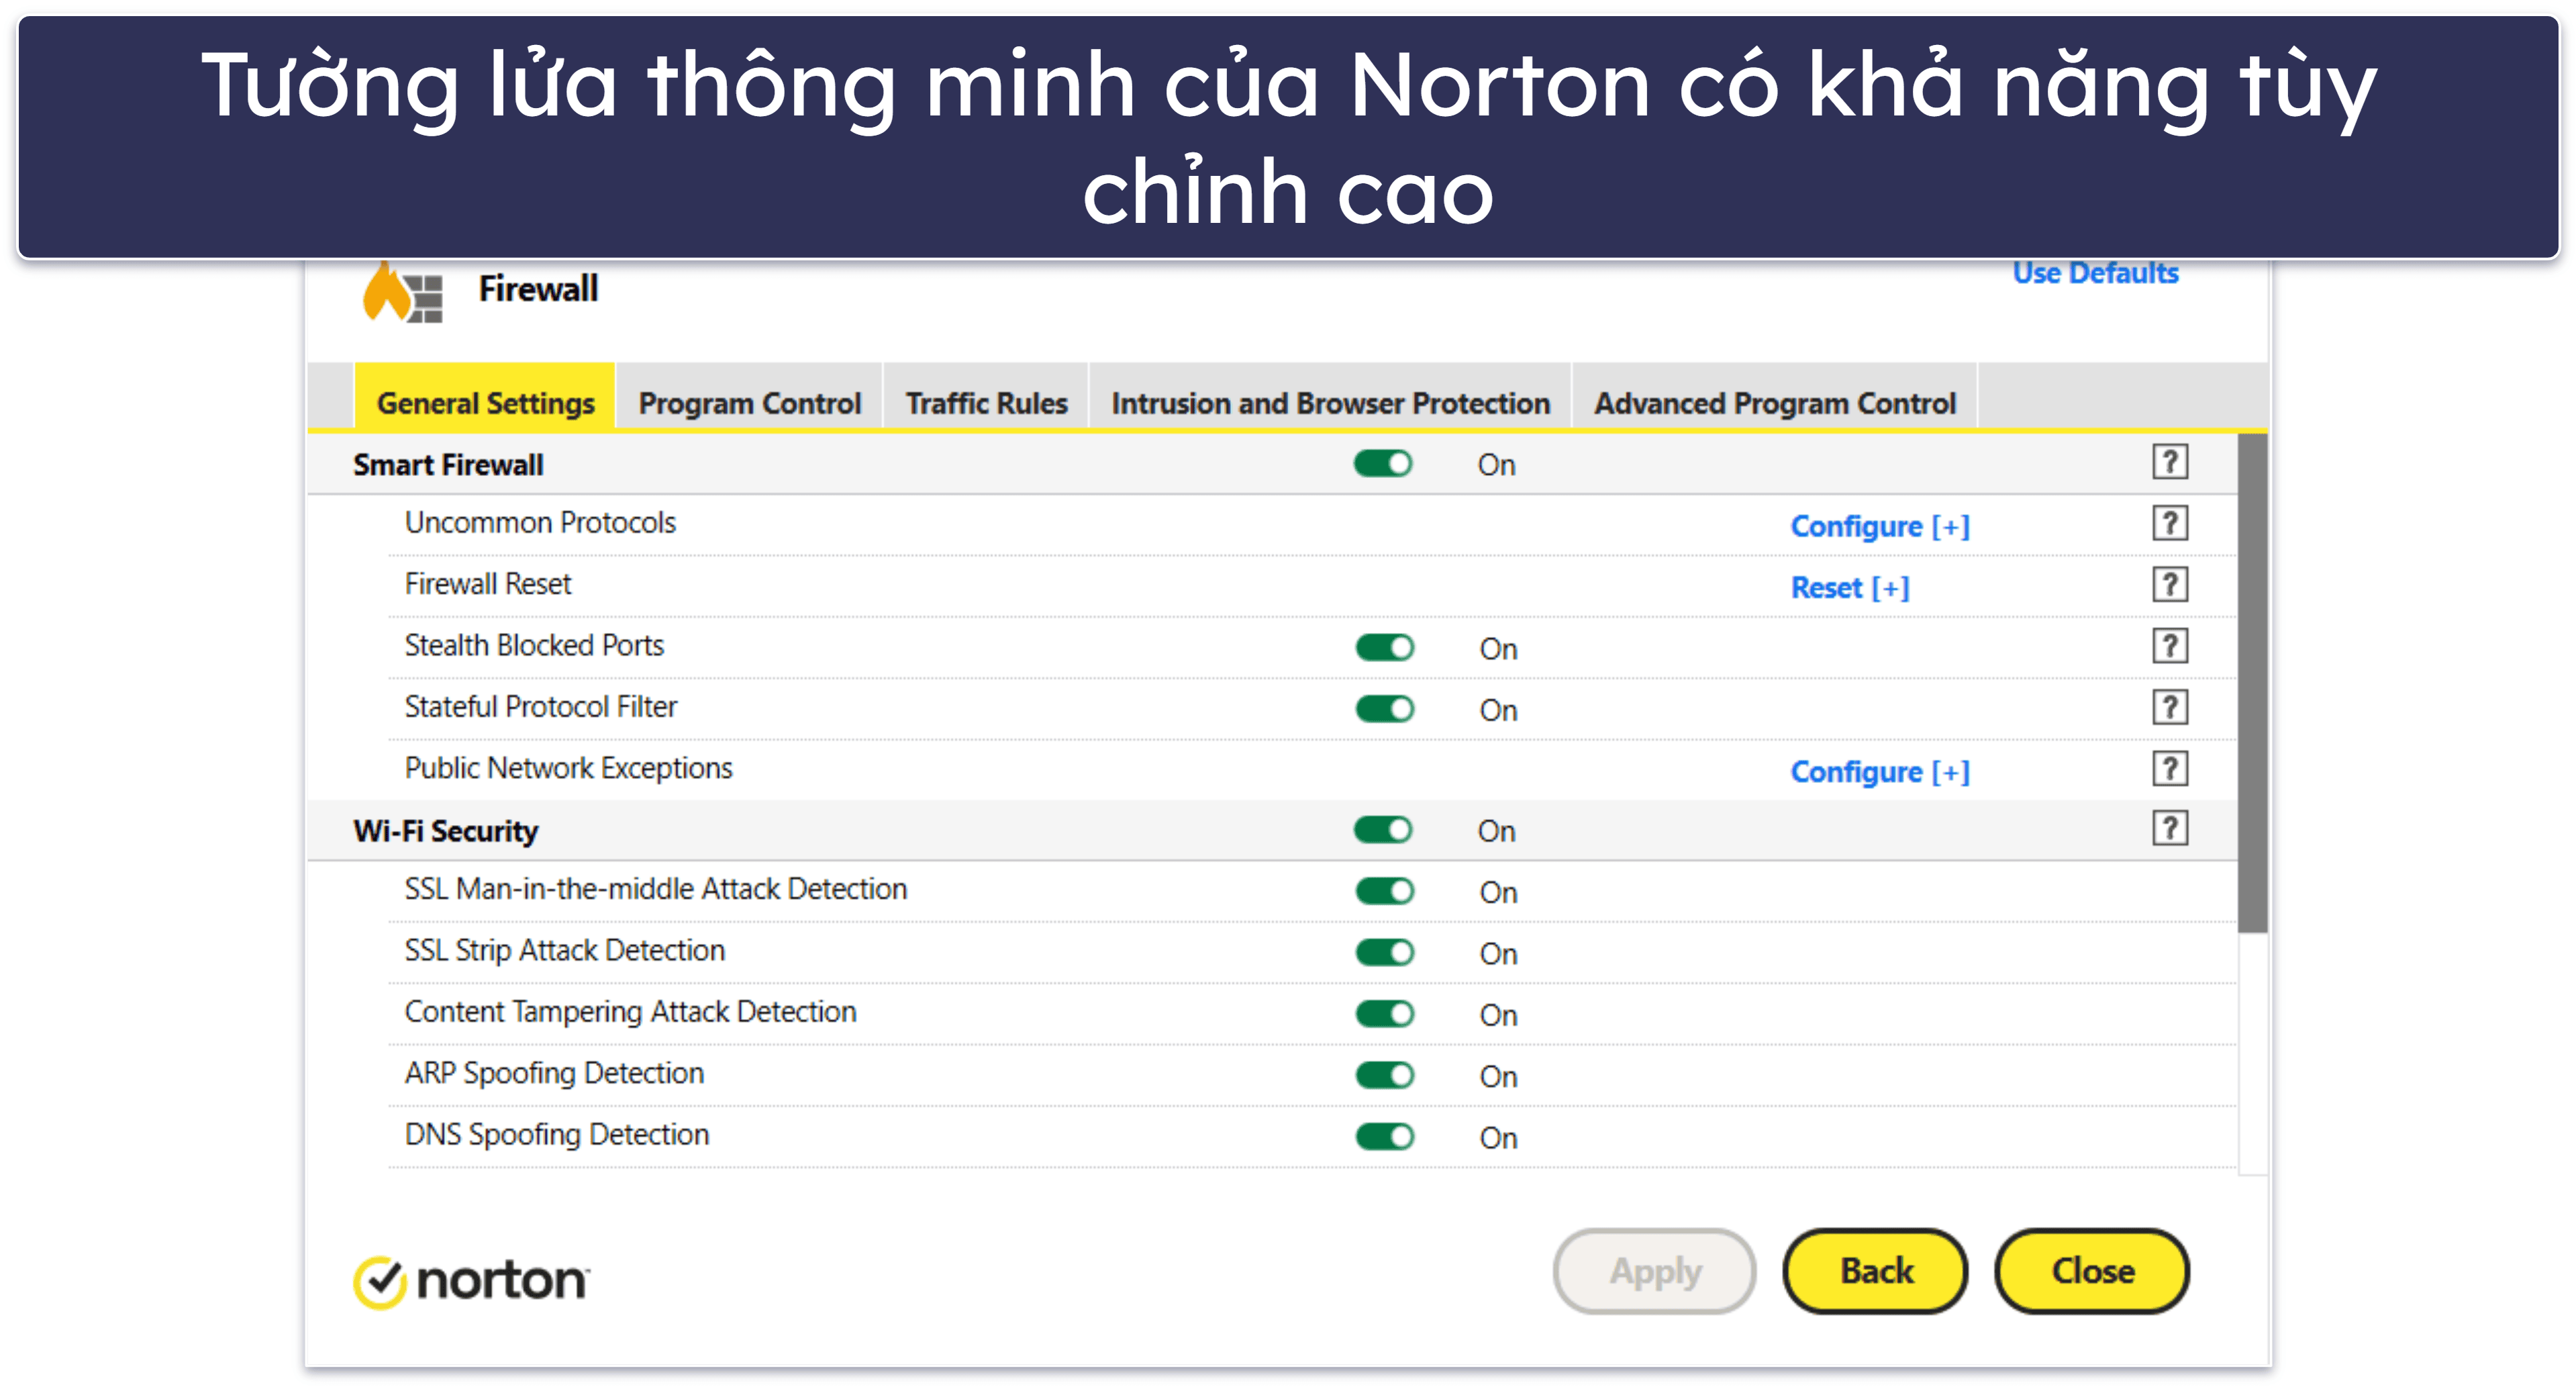The width and height of the screenshot is (2576, 1389).
Task: Click the ARP Spoofing Detection label
Action: (555, 1073)
